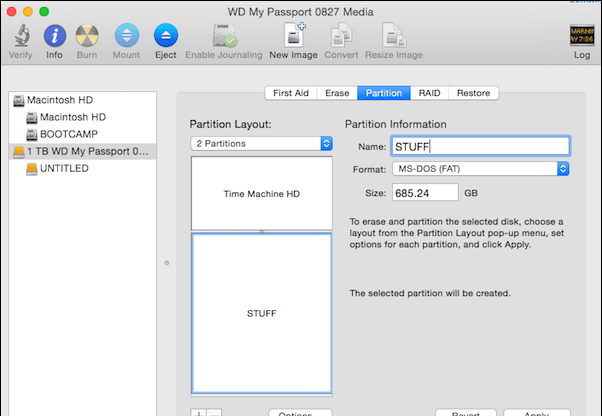Image resolution: width=602 pixels, height=416 pixels.
Task: Zoom the window with the green button
Action: coord(44,12)
